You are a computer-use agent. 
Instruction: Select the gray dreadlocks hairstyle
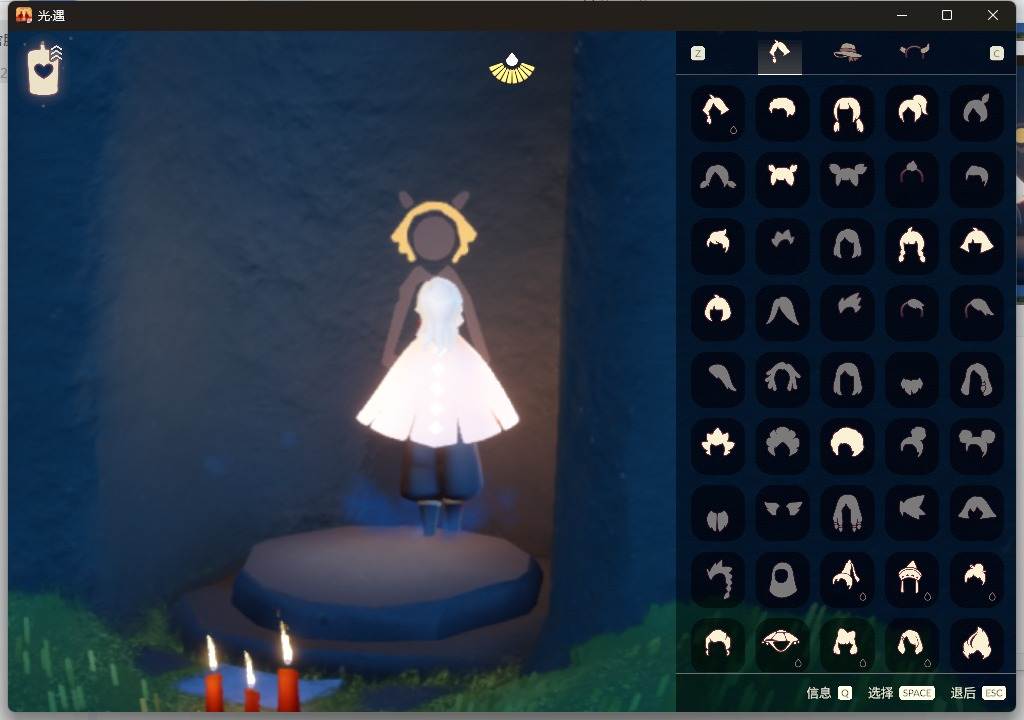point(782,379)
